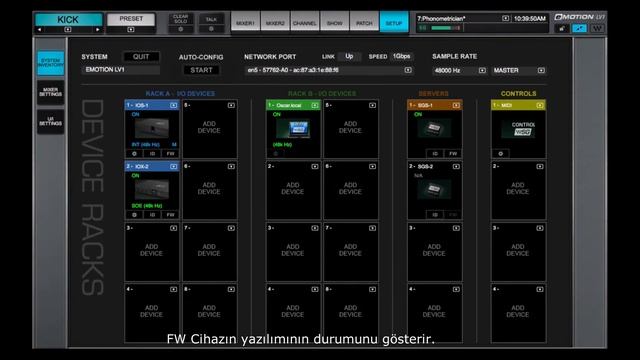
Task: Add device in Rack A slot 3
Action: tap(151, 250)
